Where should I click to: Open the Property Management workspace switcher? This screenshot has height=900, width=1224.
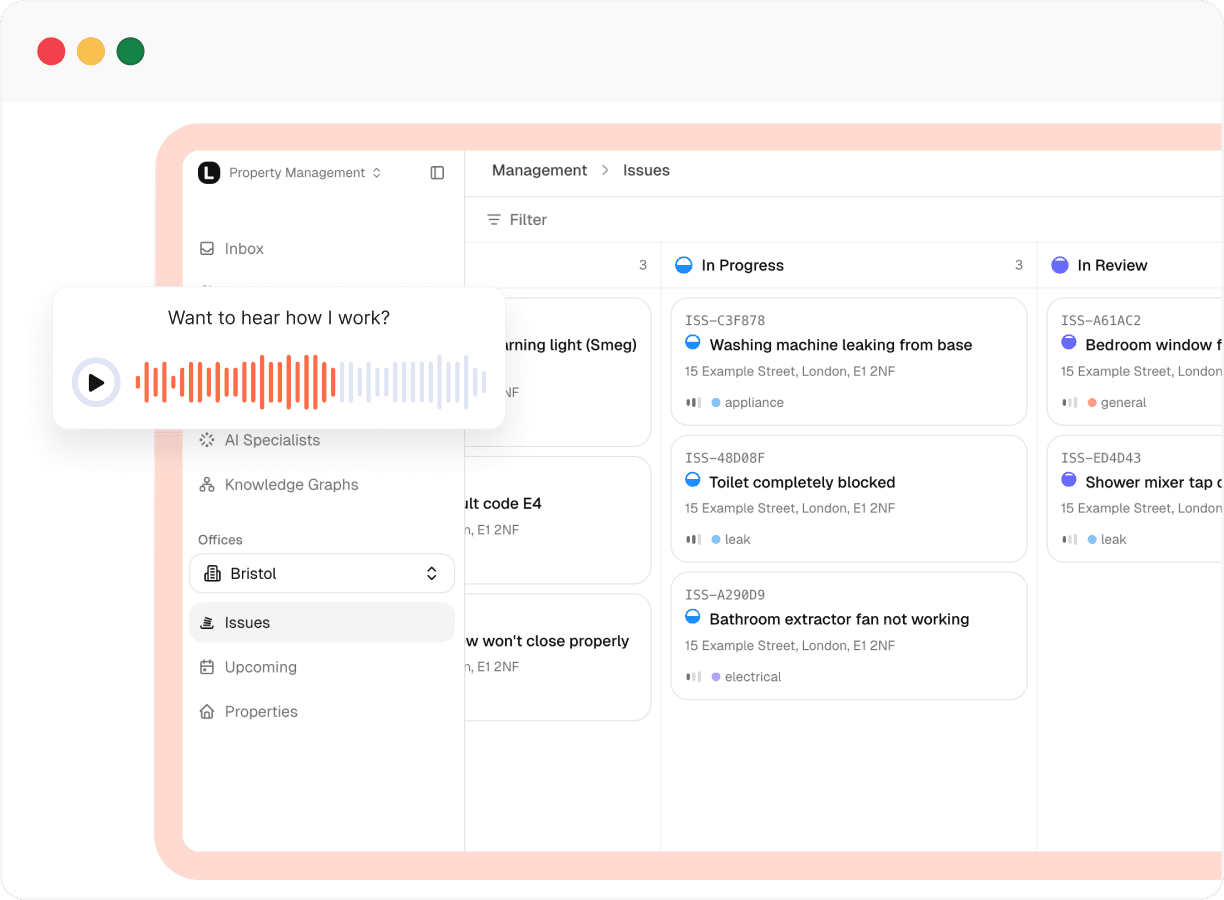click(x=304, y=173)
